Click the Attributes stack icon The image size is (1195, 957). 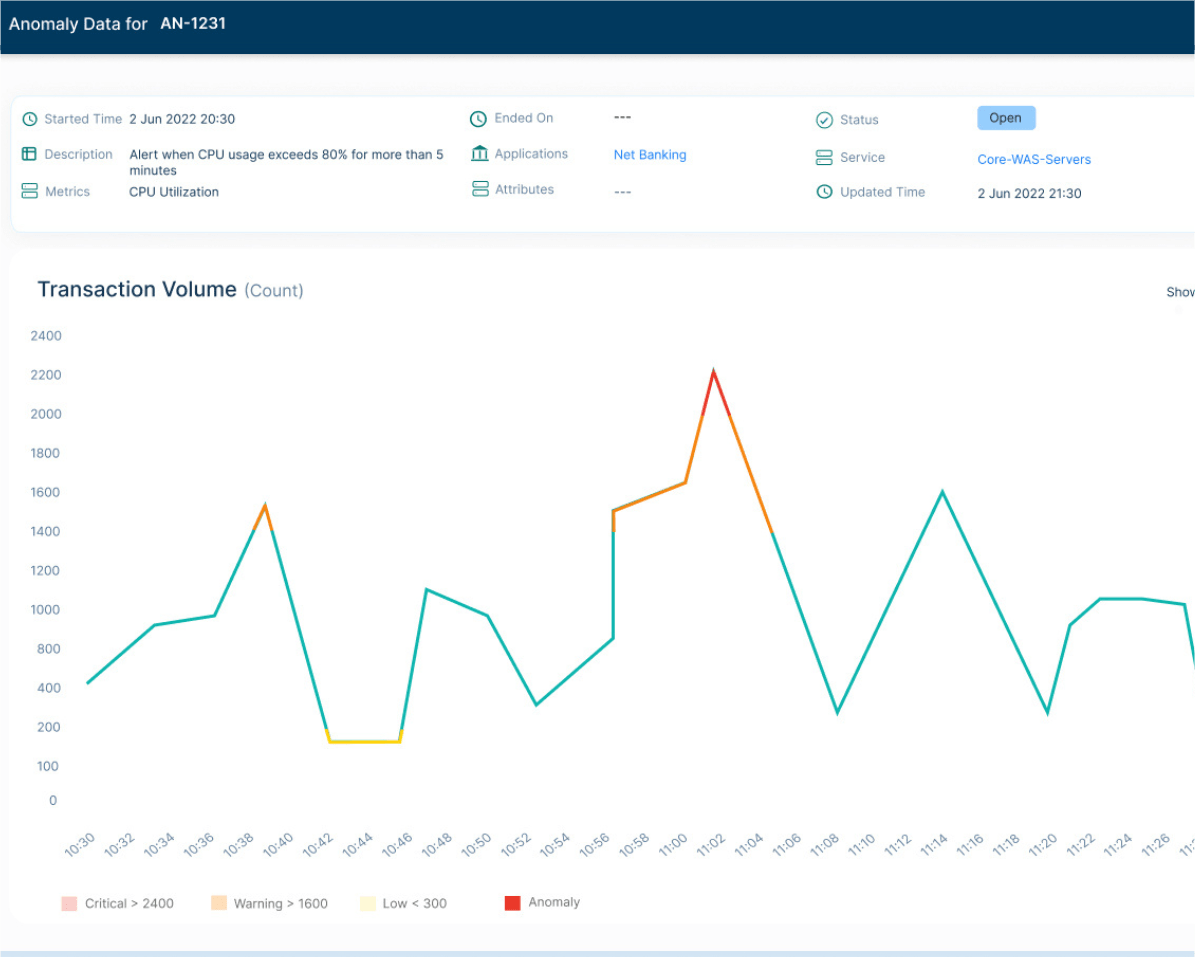pyautogui.click(x=480, y=189)
